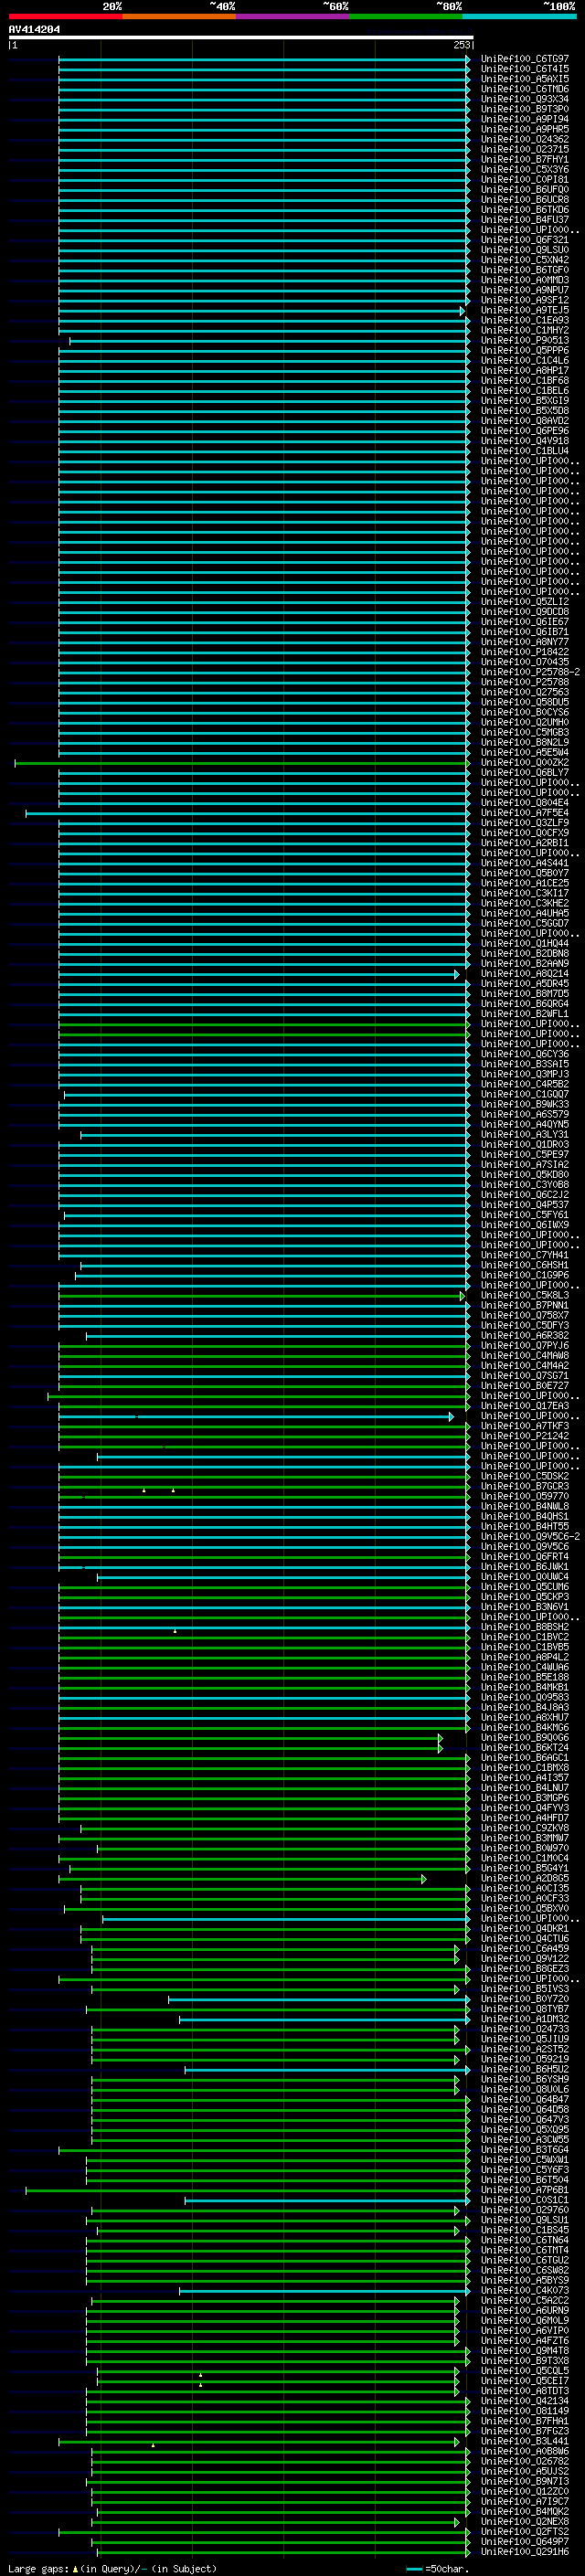Select hit label UniRef100_B4FU37
The height and width of the screenshot is (2576, 585).
(x=525, y=220)
